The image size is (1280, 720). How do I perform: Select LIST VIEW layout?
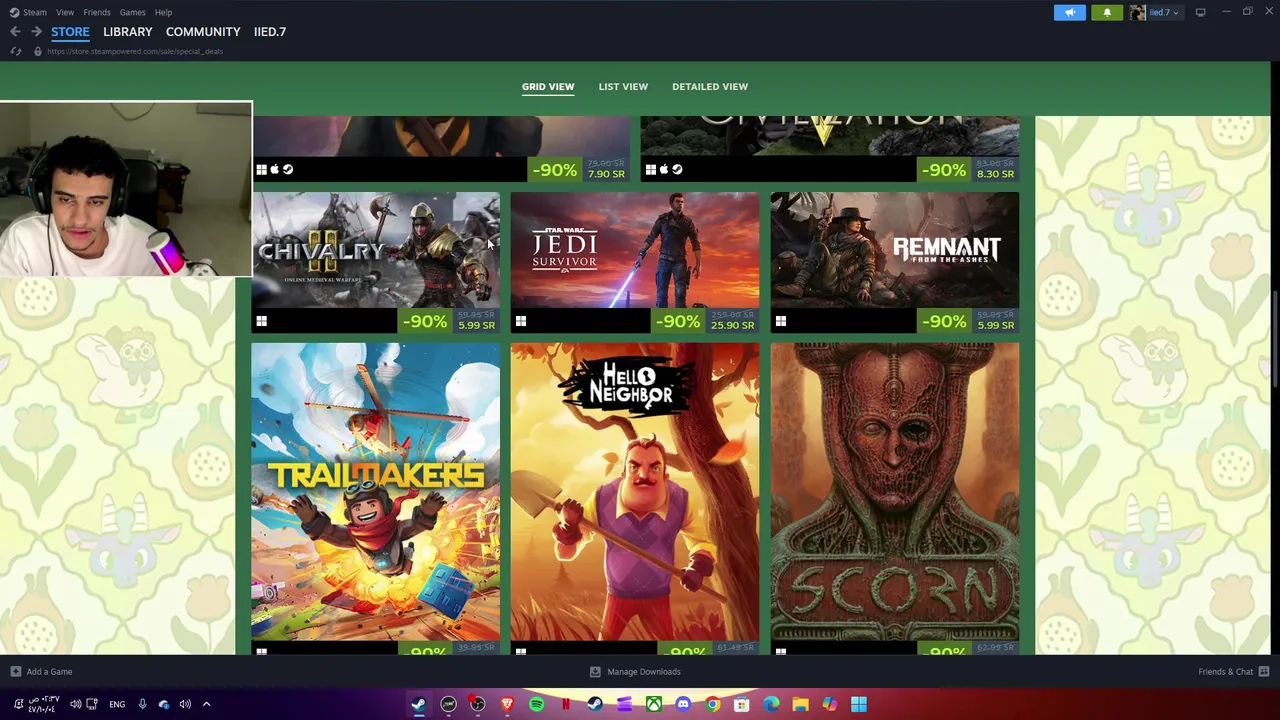[623, 86]
